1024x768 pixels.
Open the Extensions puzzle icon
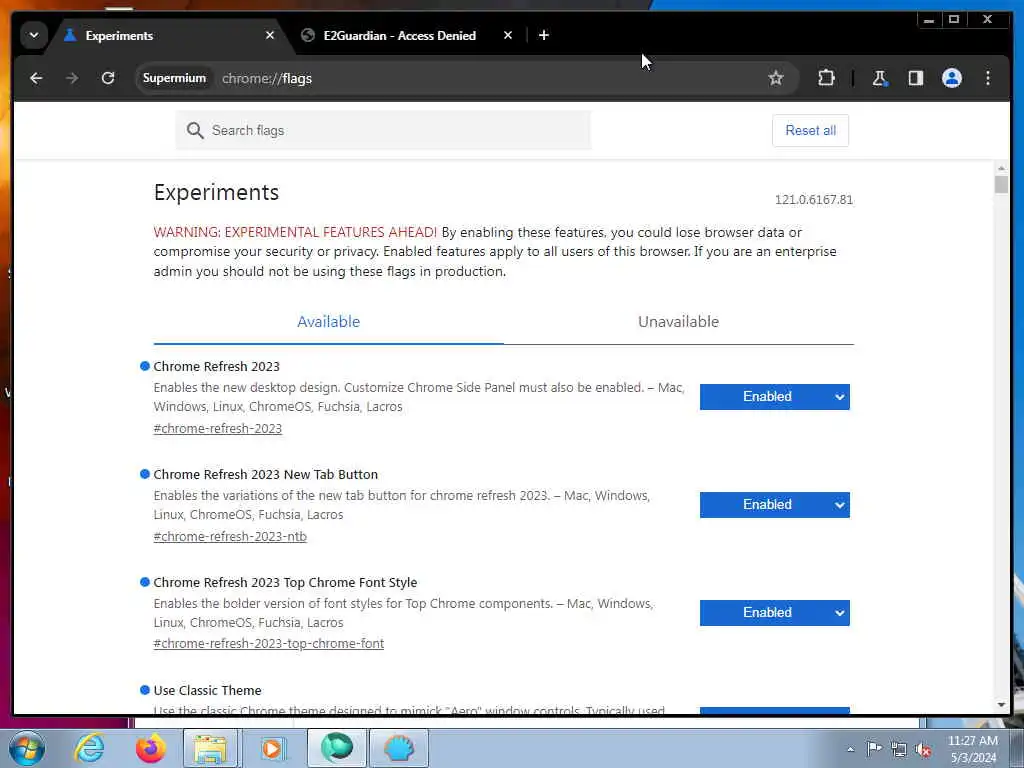pos(826,78)
